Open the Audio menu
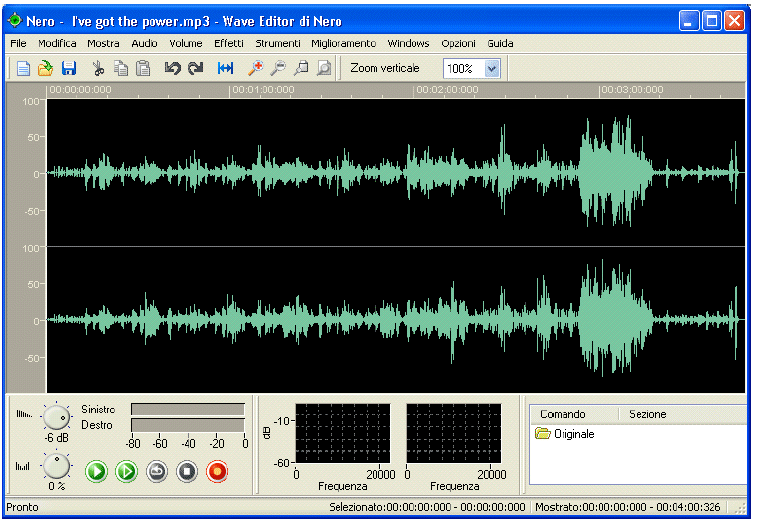This screenshot has height=522, width=758. (144, 44)
